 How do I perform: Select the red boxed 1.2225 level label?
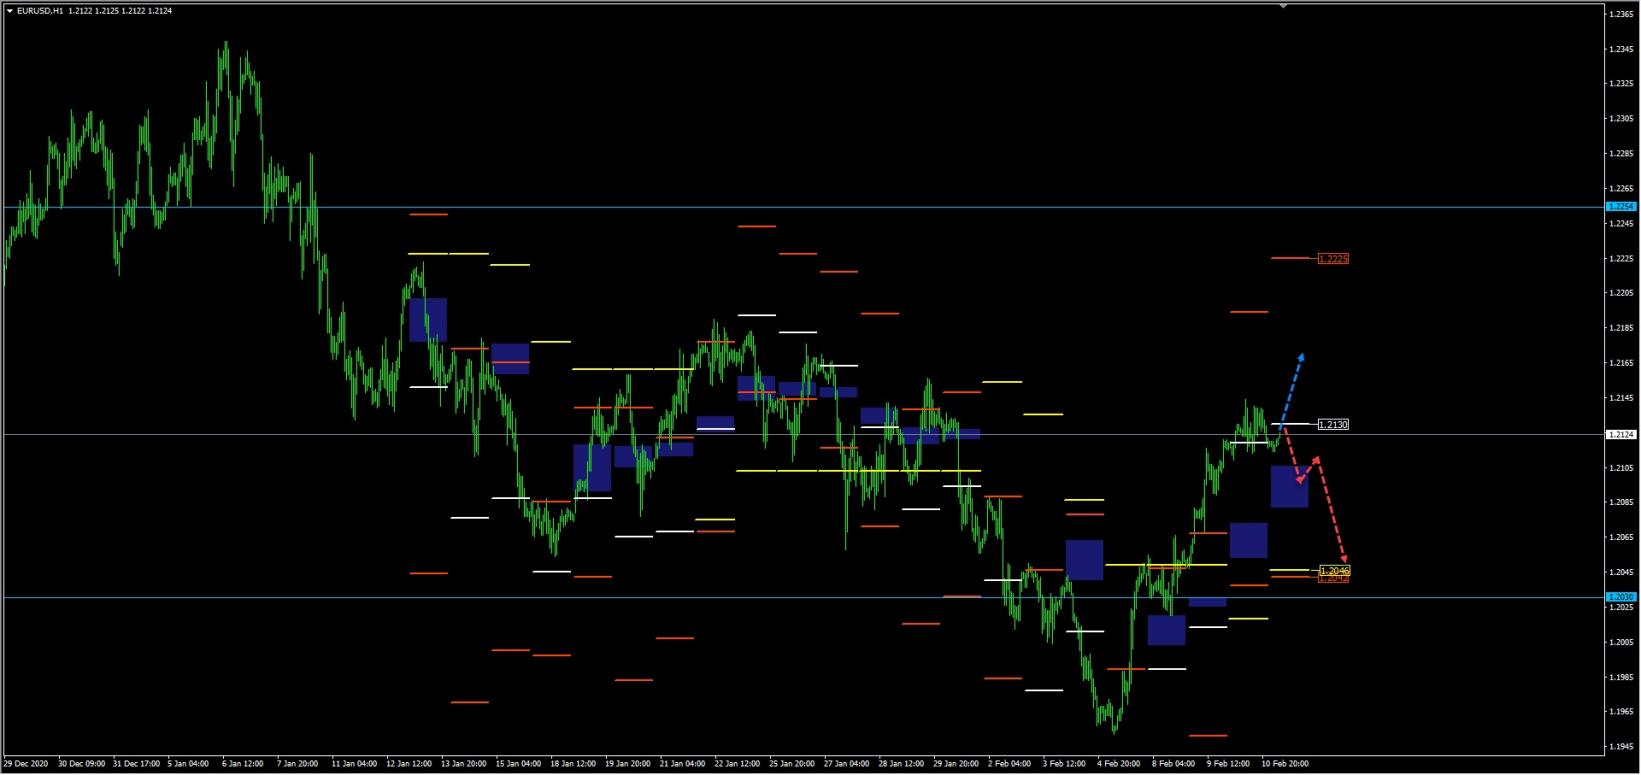click(1333, 259)
